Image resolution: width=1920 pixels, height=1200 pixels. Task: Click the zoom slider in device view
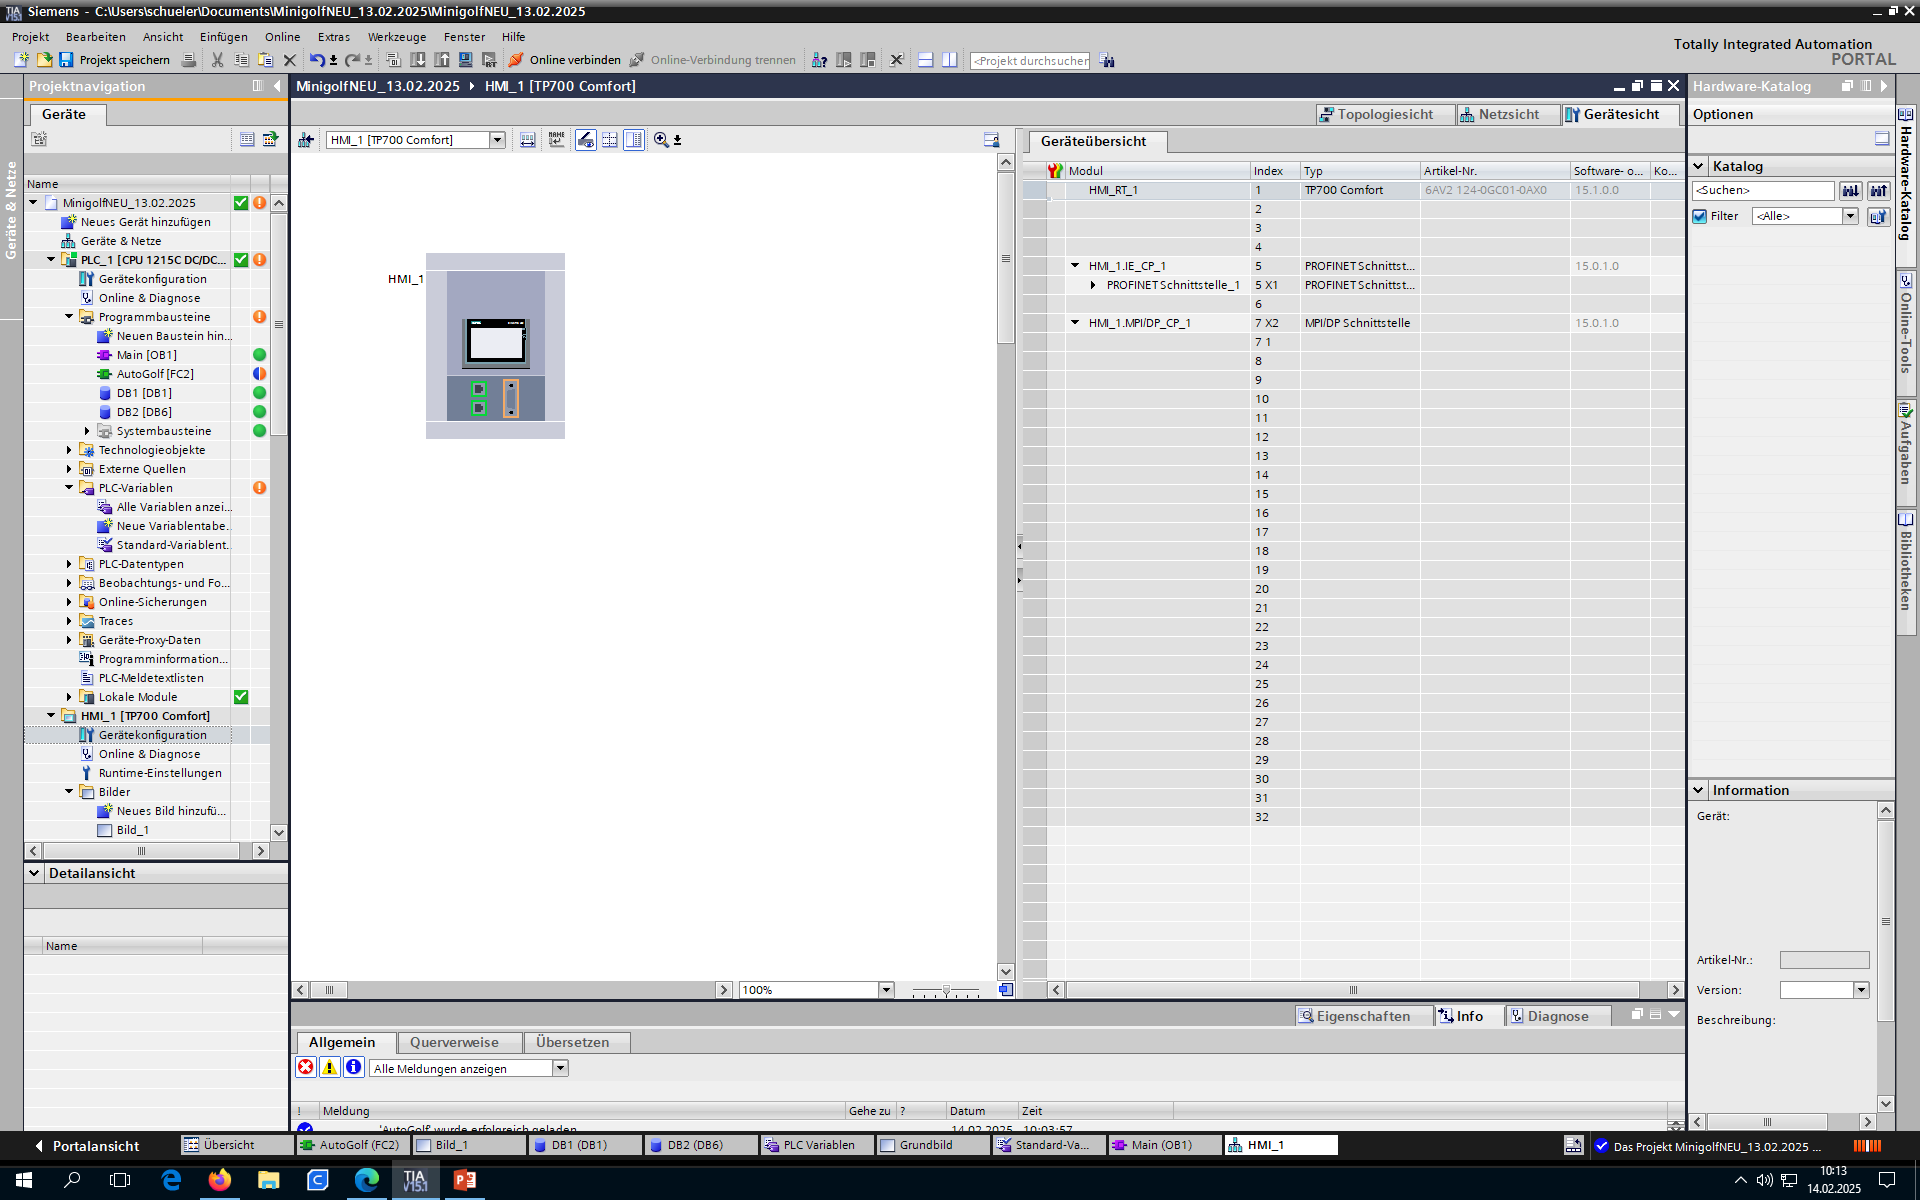click(x=946, y=990)
